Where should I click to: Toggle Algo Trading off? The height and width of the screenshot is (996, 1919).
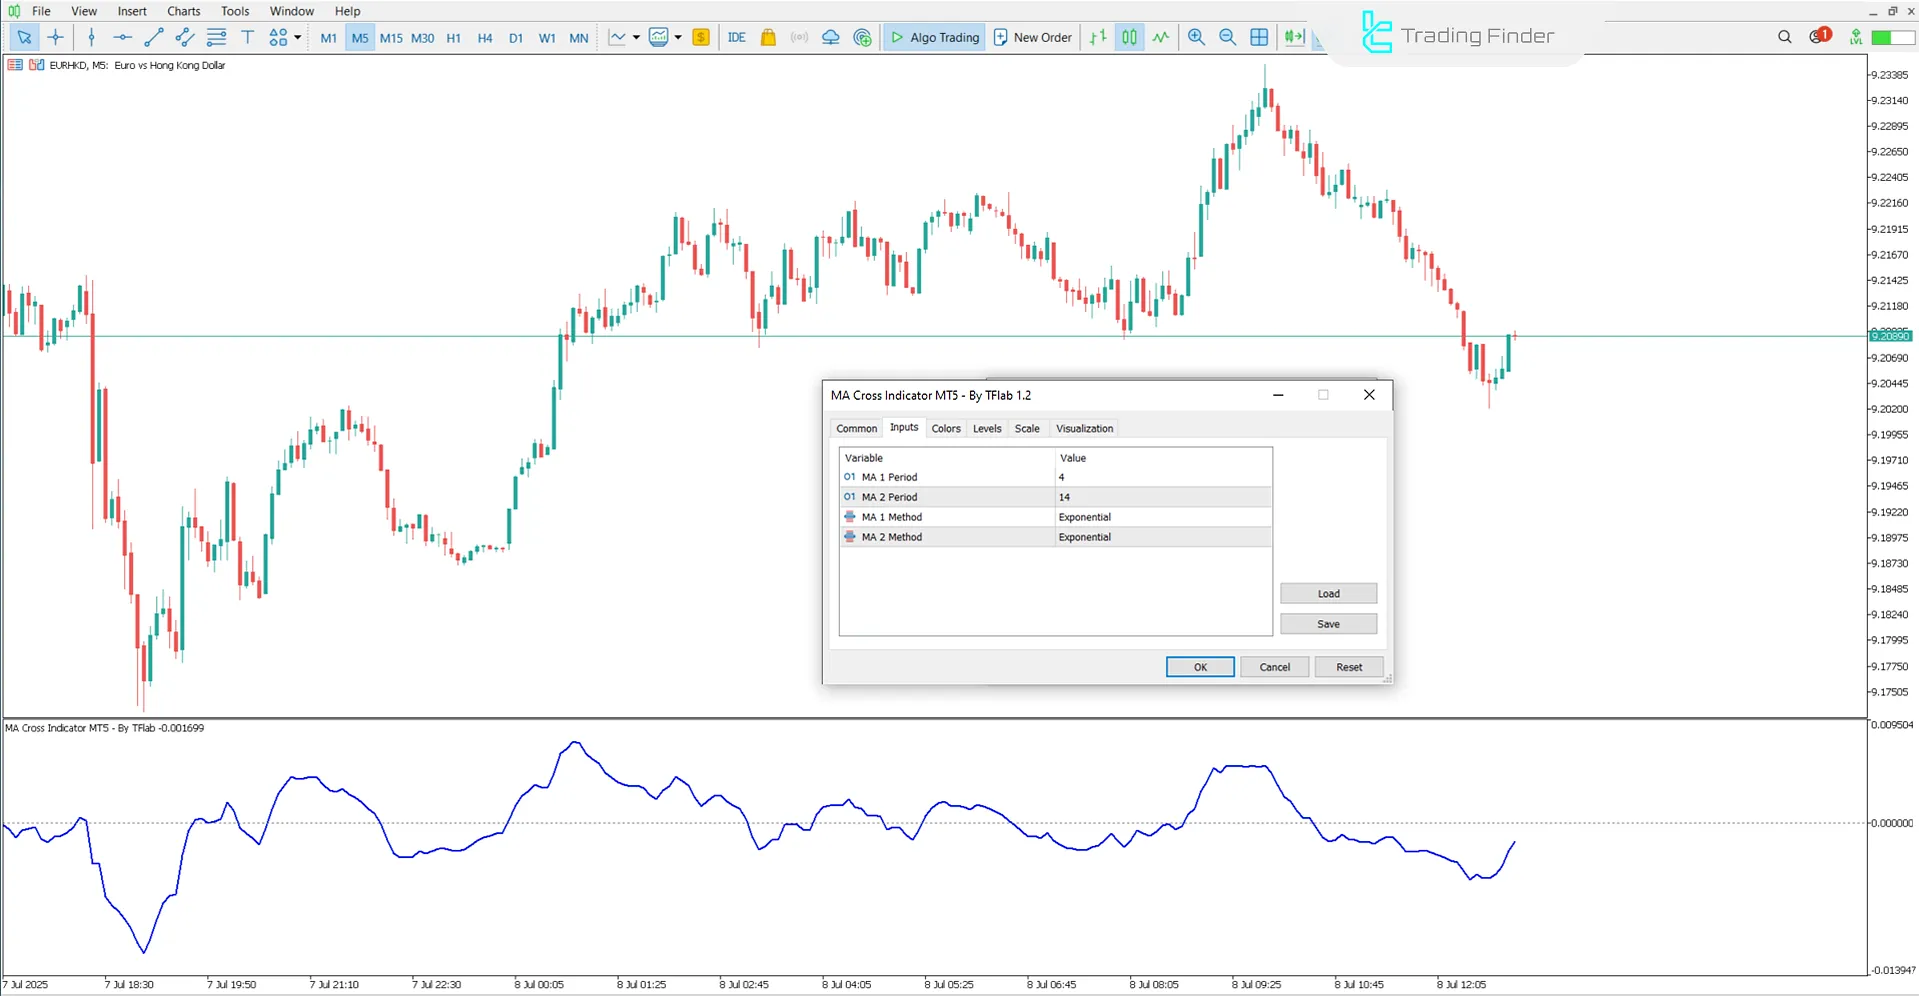[933, 37]
